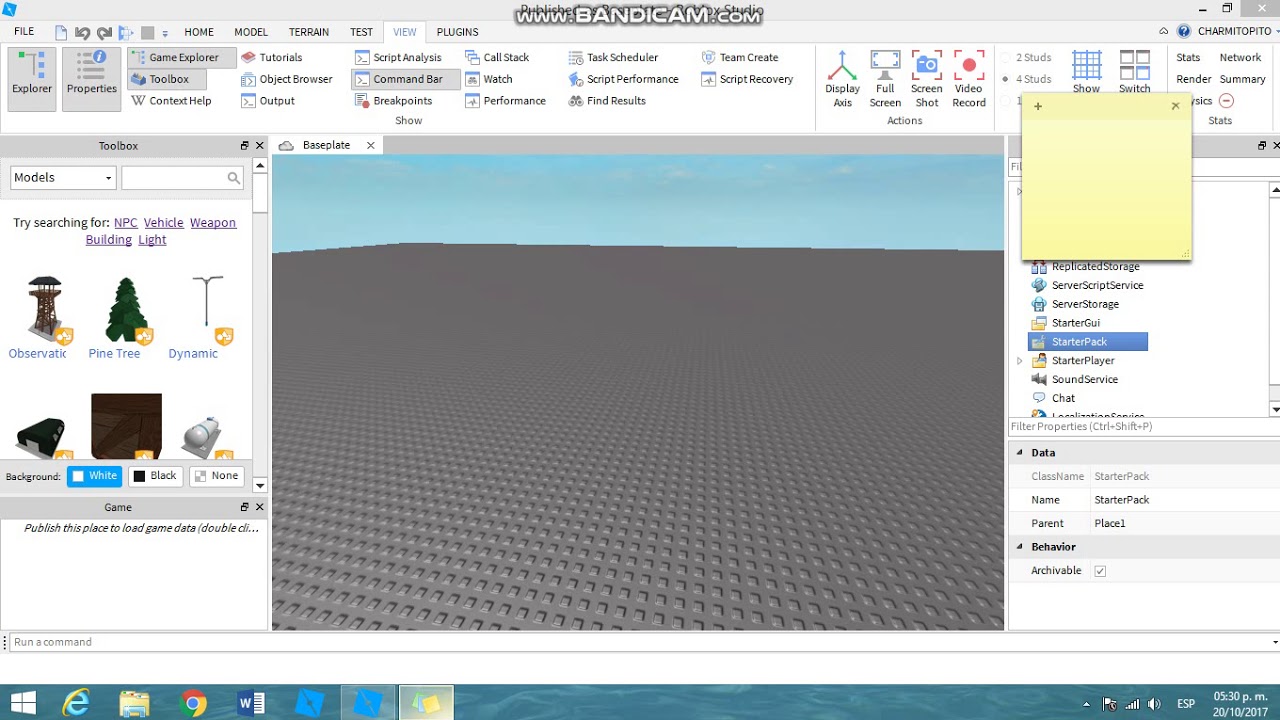The image size is (1280, 720).
Task: Set Toolbox background to Black
Action: click(155, 476)
